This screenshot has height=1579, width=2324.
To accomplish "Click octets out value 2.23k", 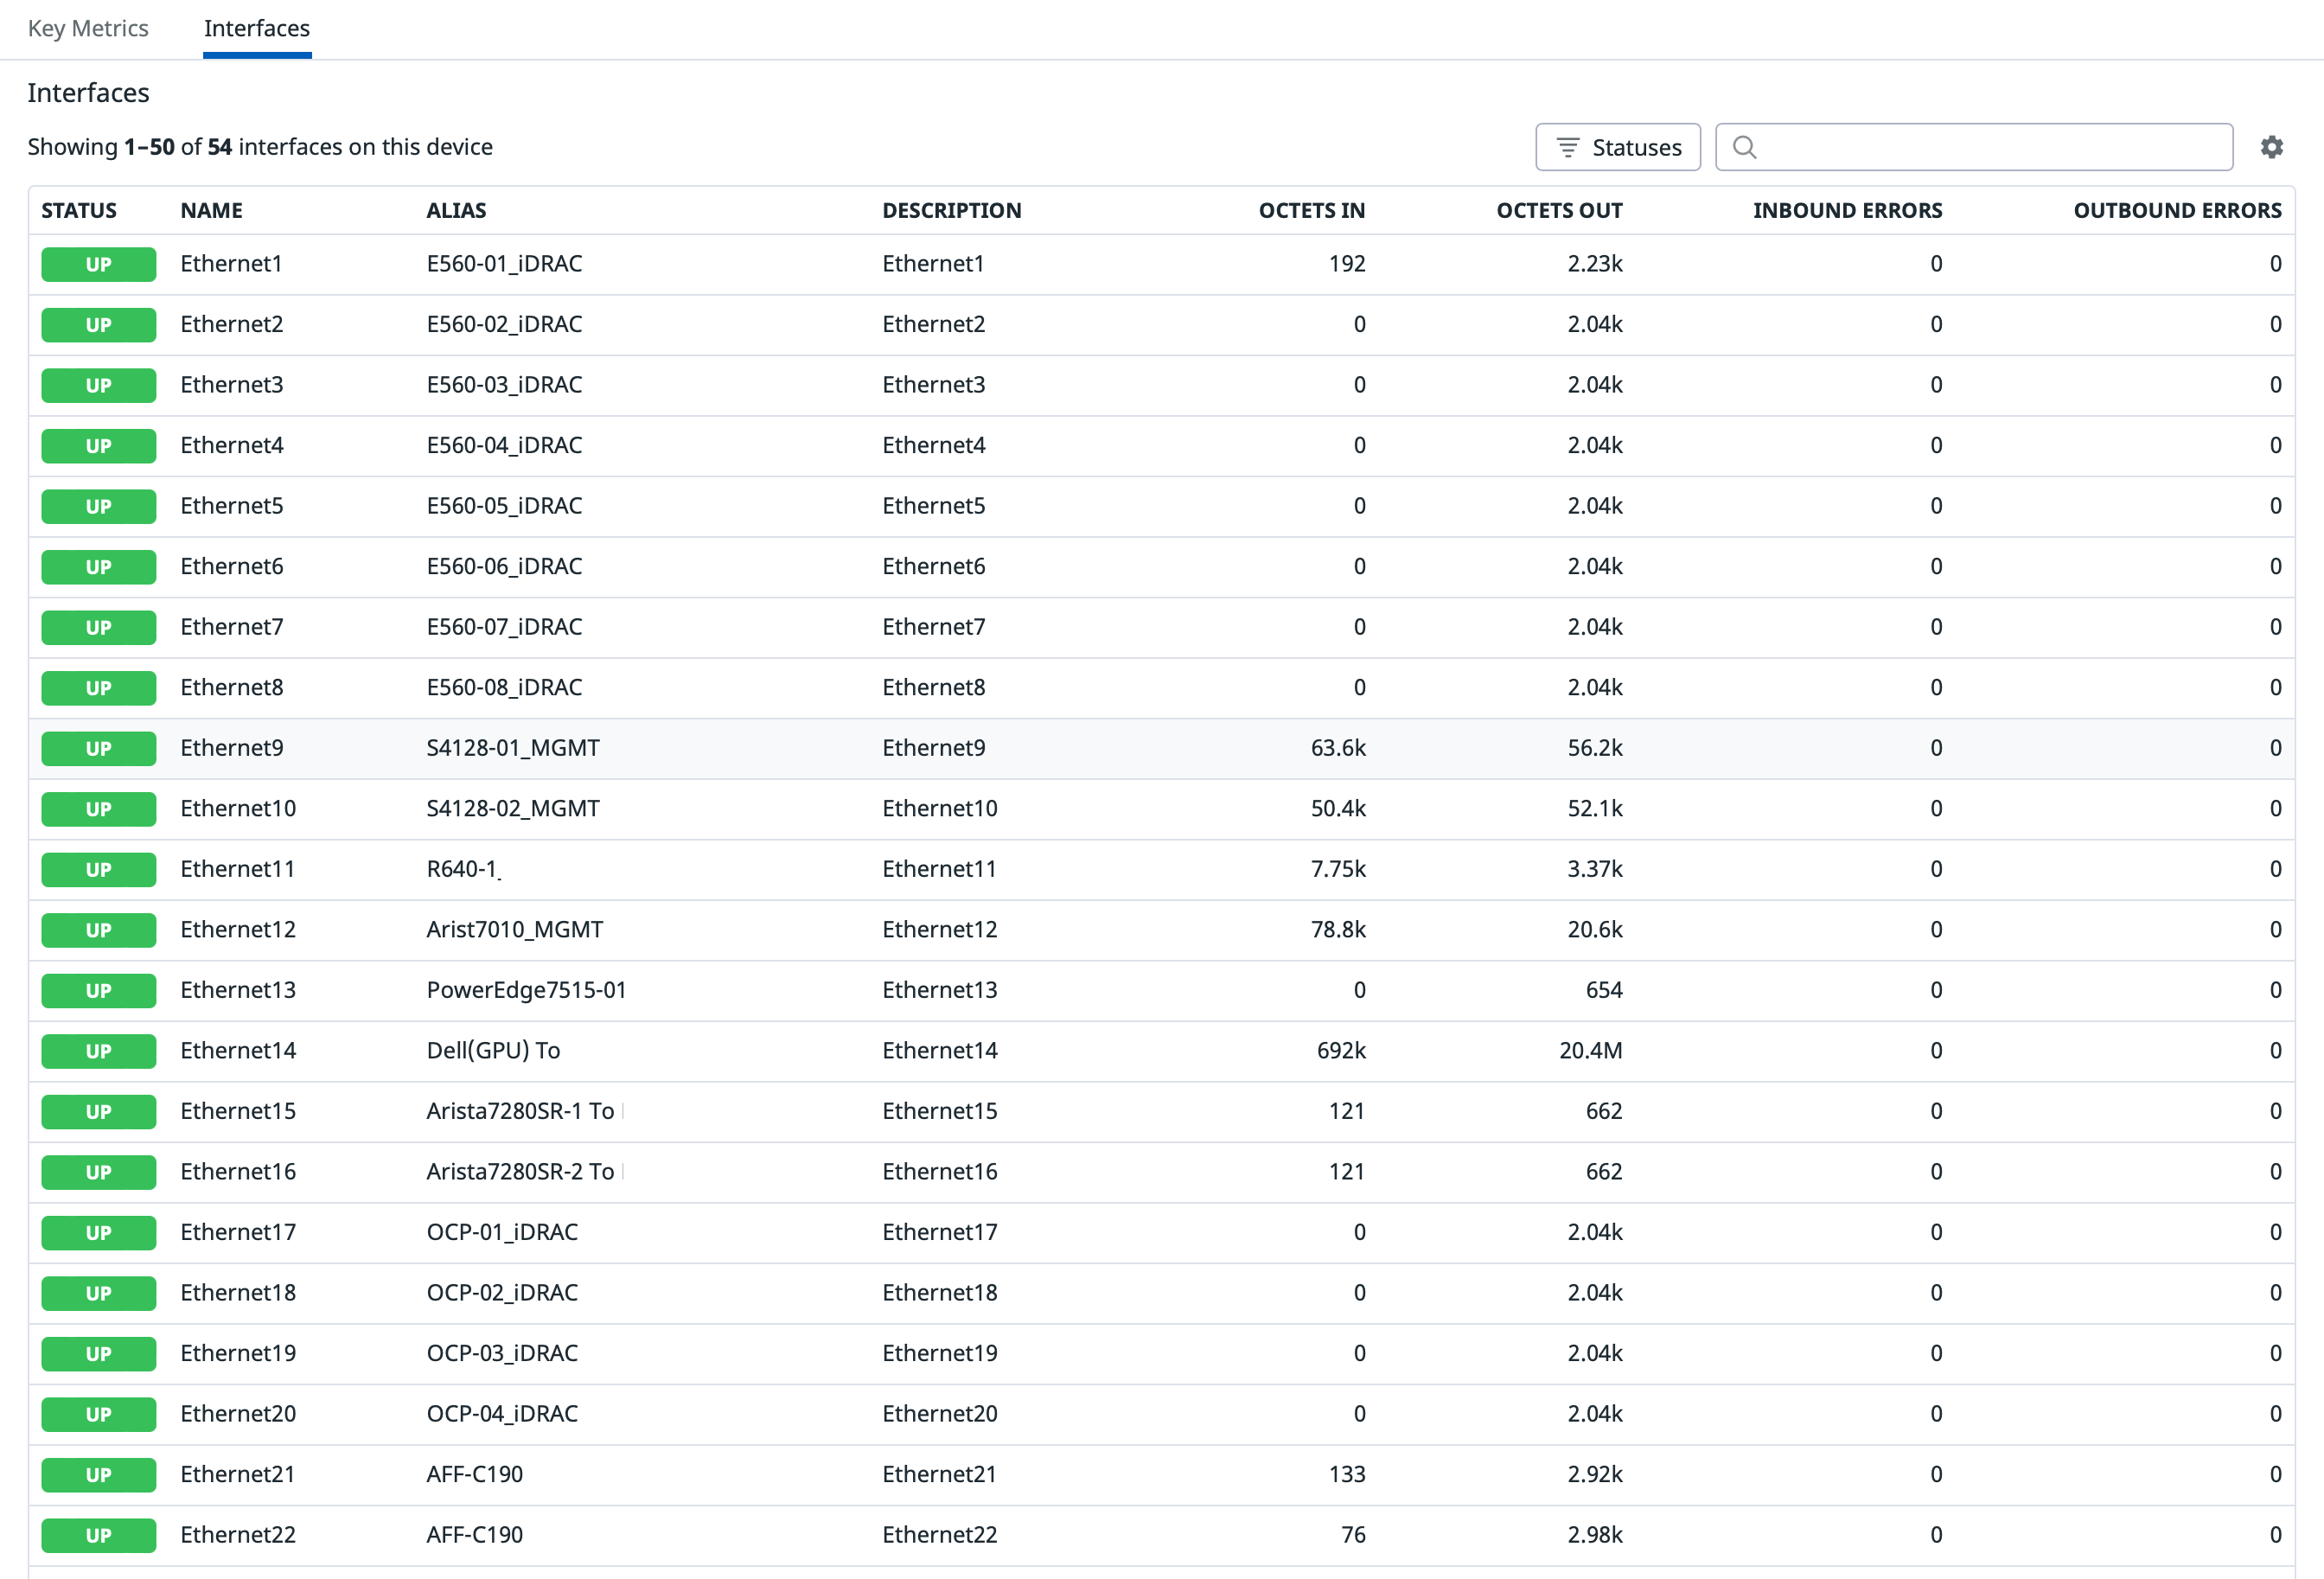I will [1595, 263].
